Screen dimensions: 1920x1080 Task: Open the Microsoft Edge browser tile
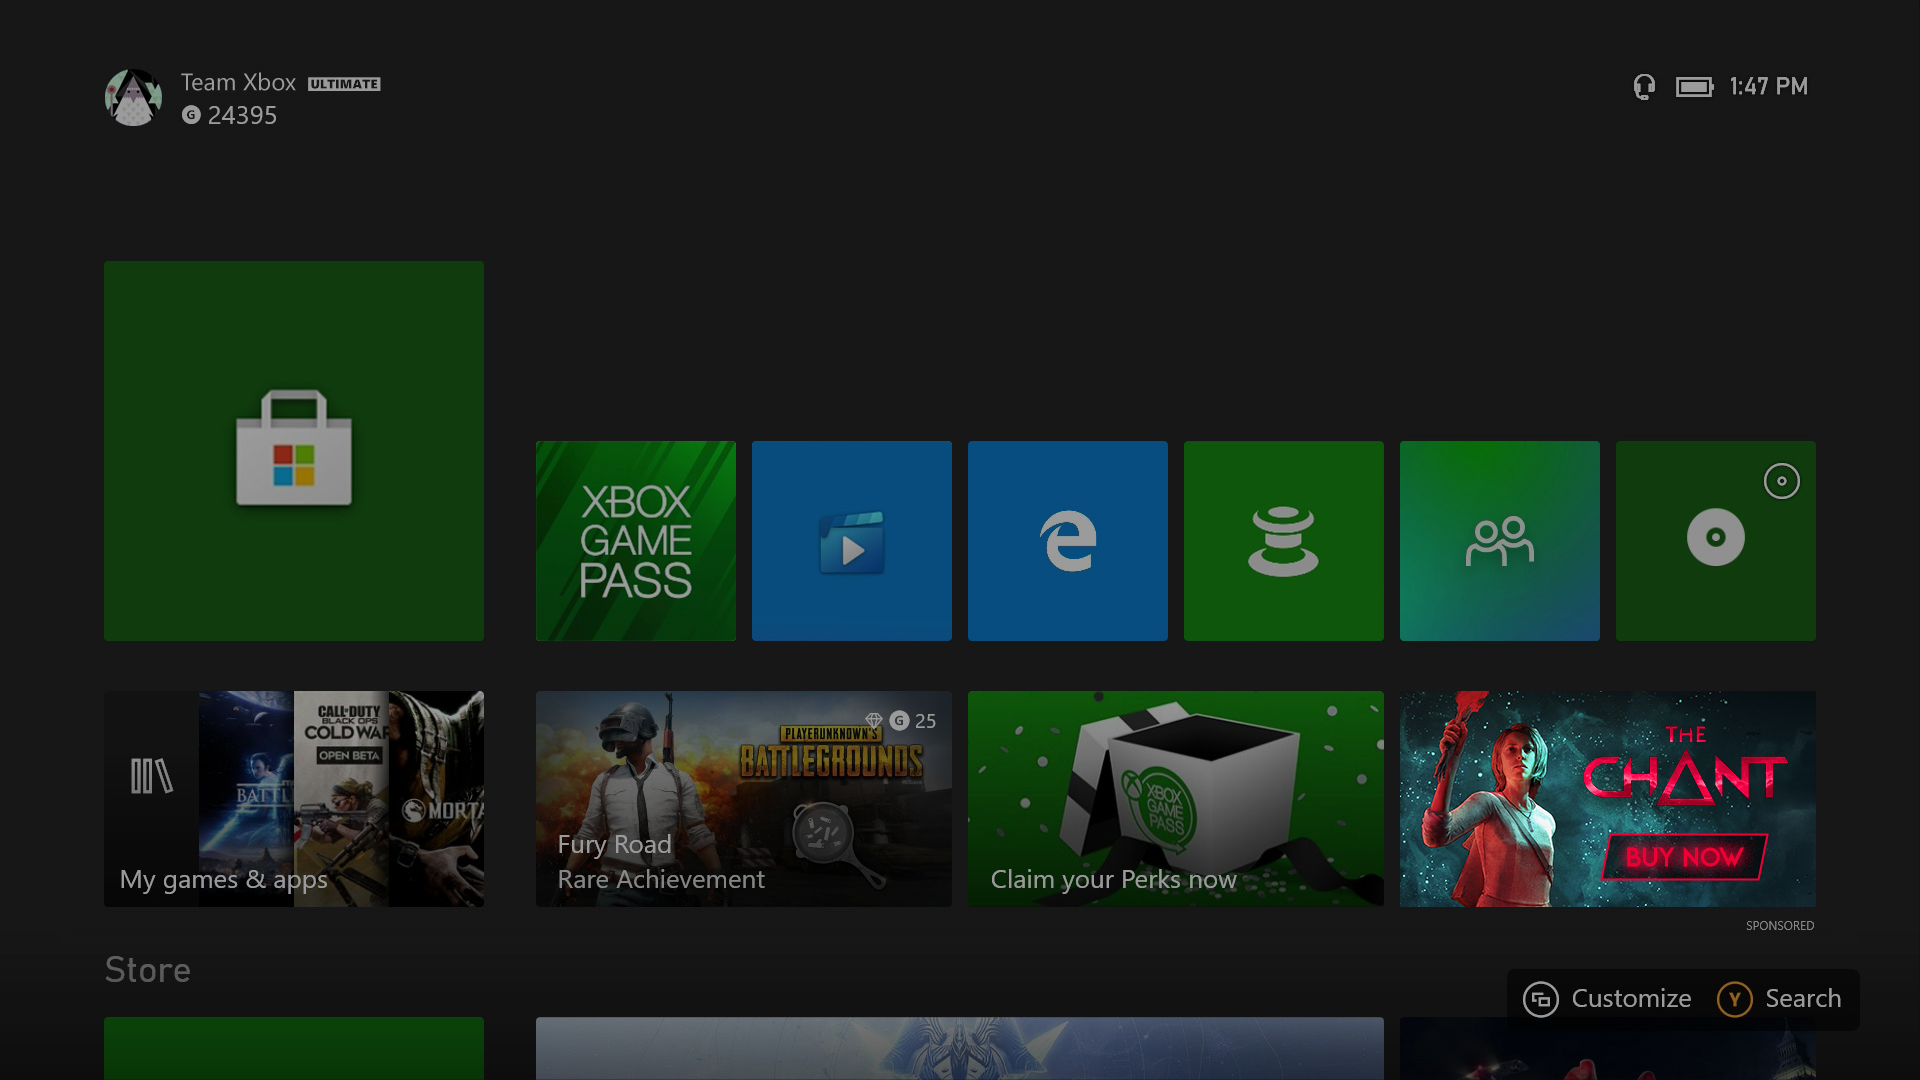(x=1067, y=540)
